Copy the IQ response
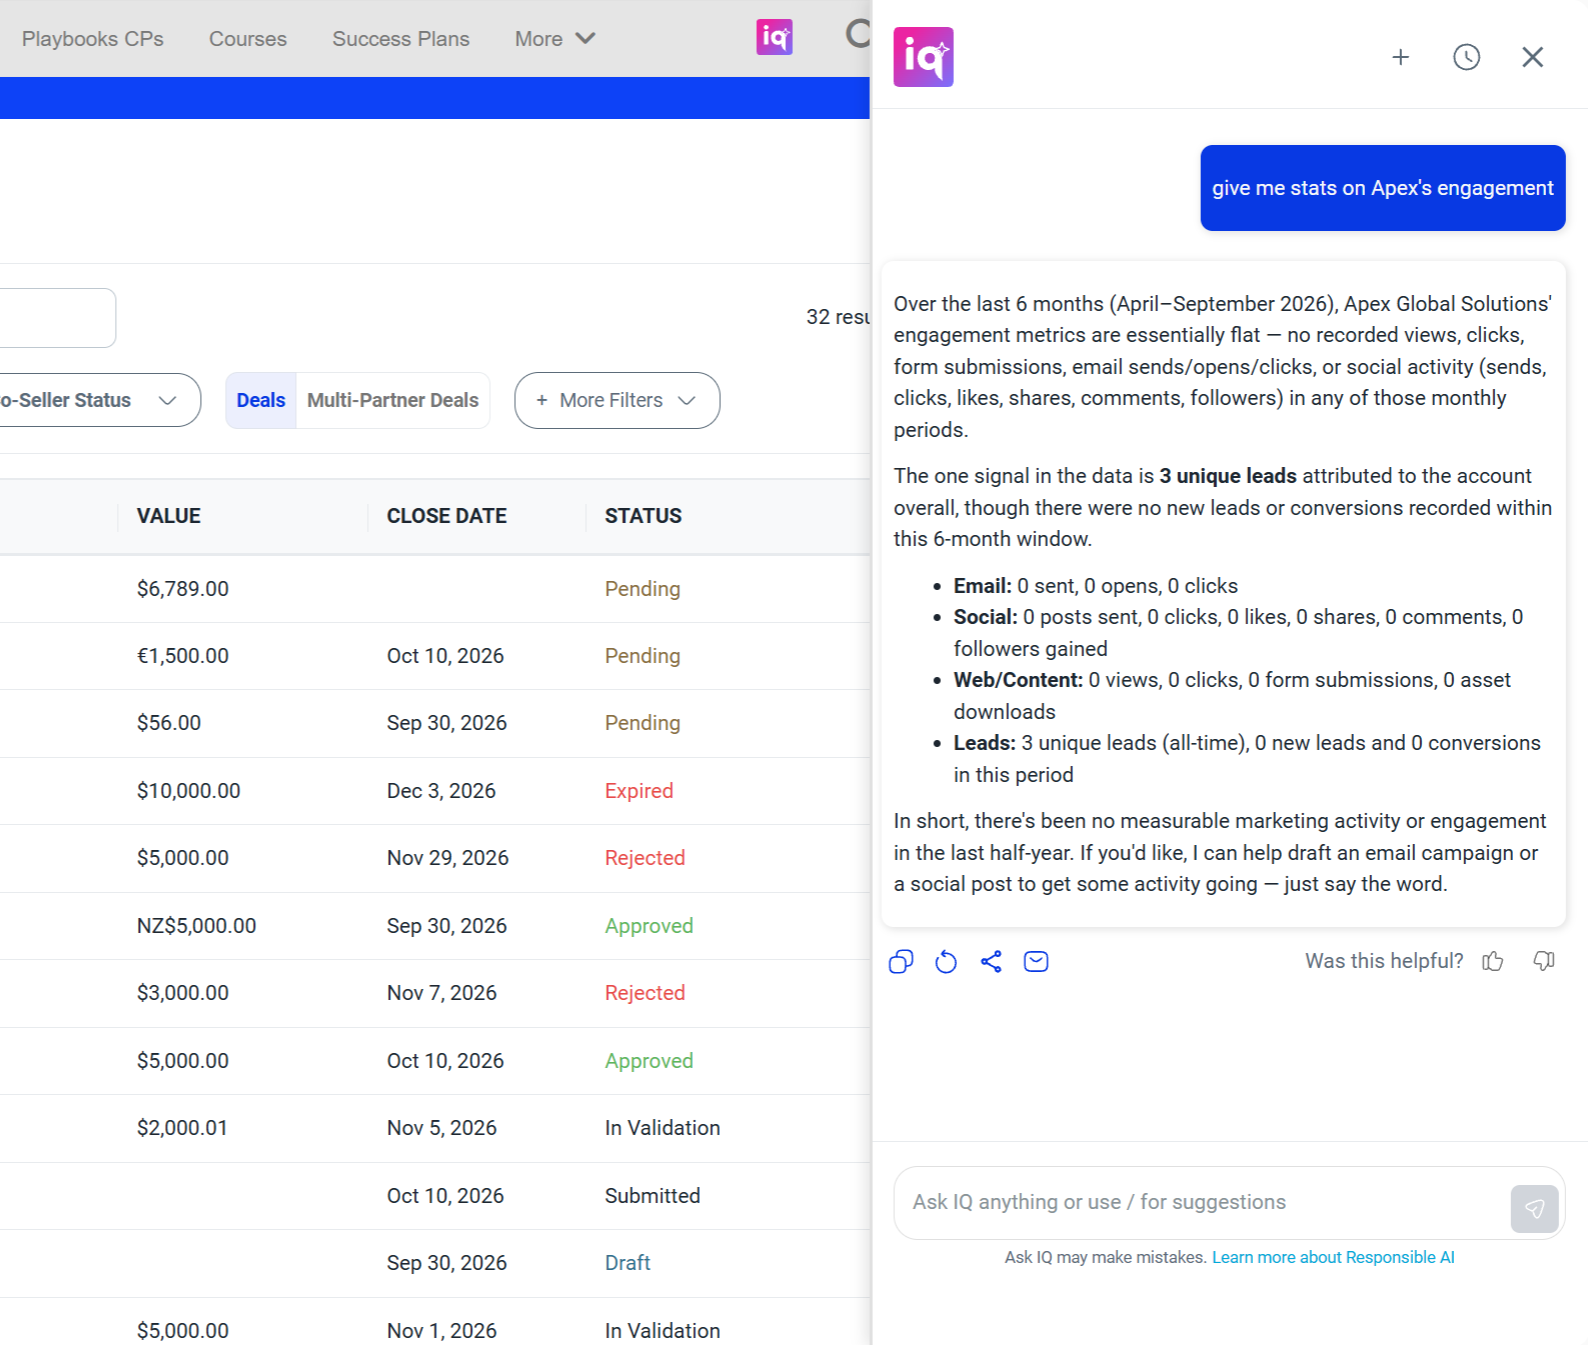The width and height of the screenshot is (1588, 1345). click(x=901, y=962)
